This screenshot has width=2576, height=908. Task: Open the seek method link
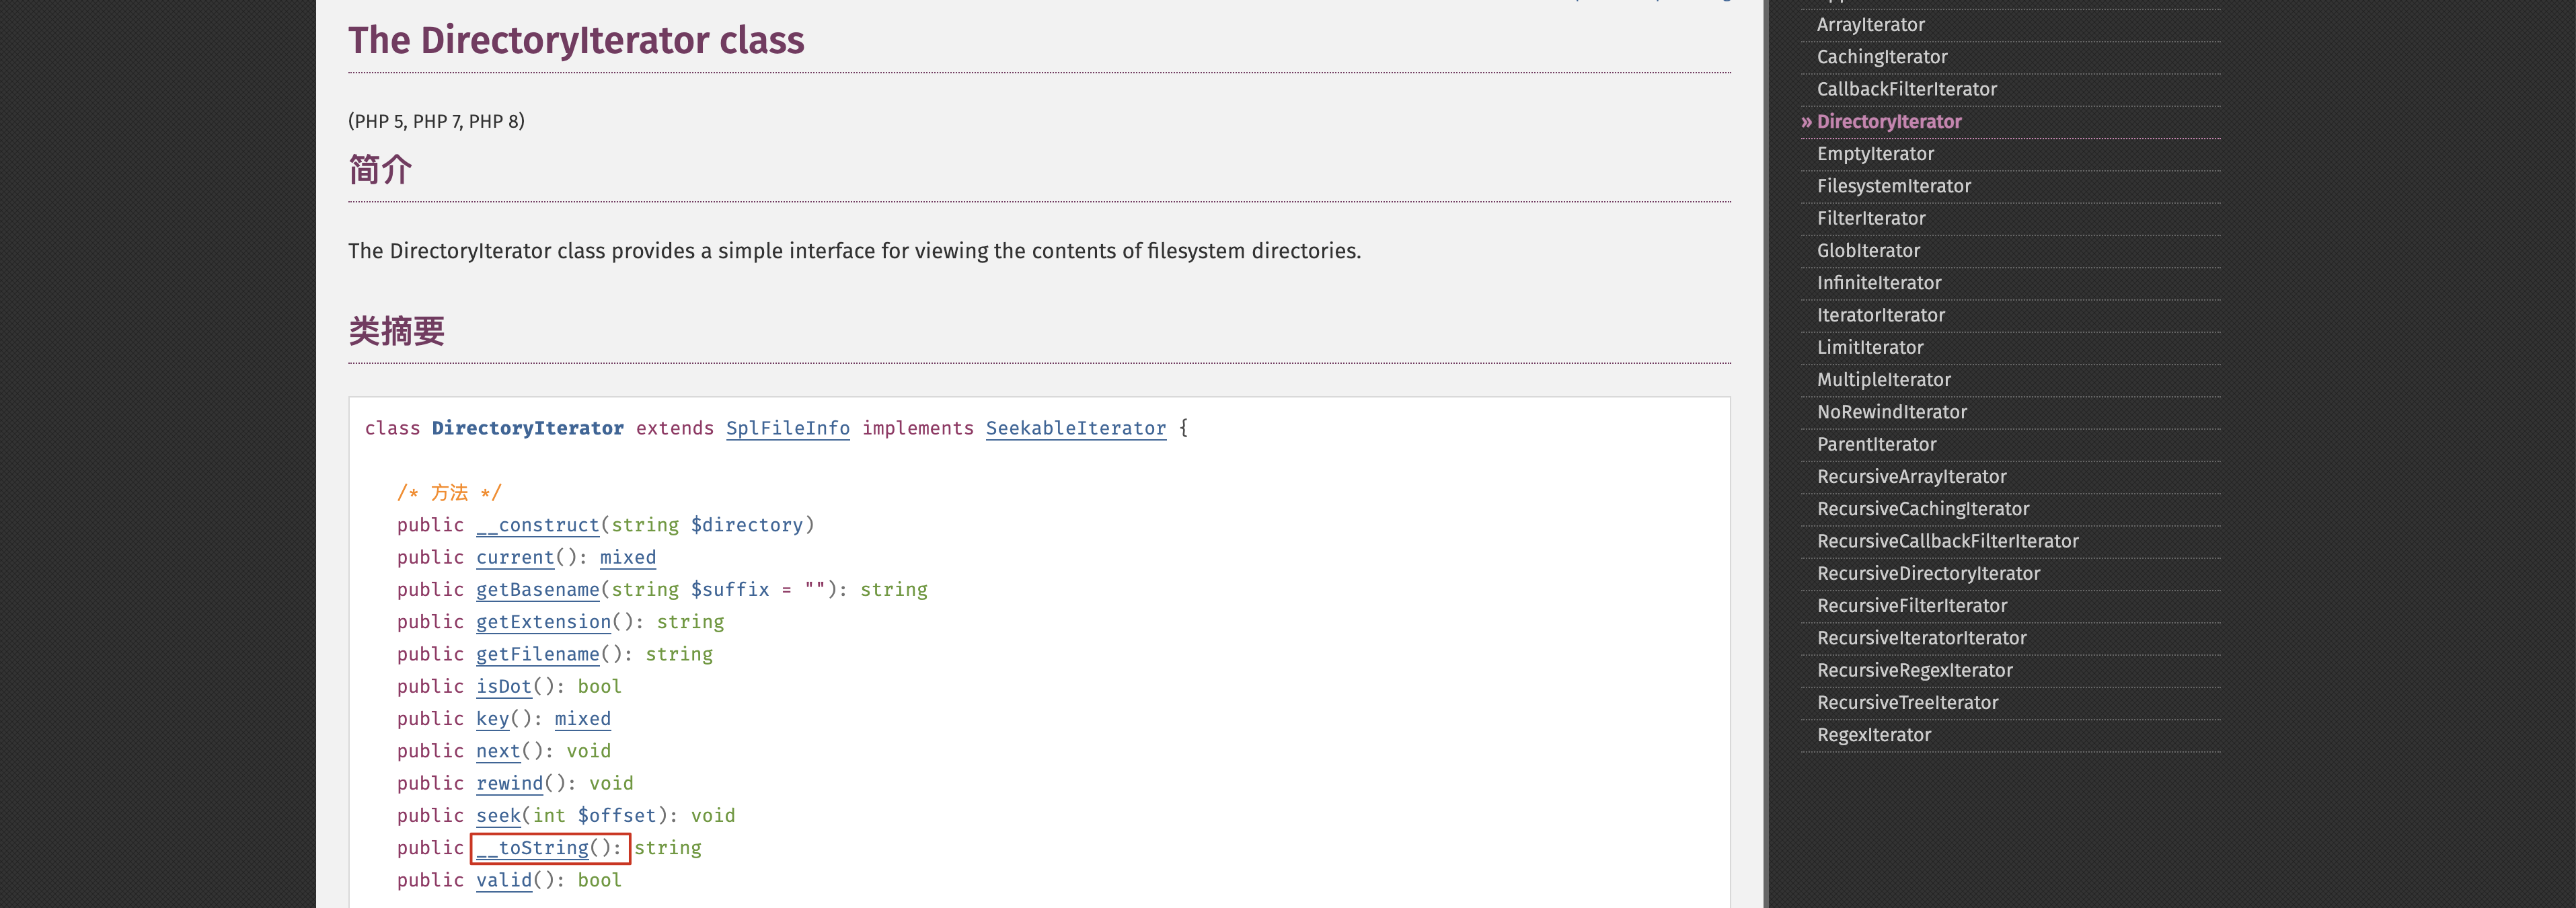[x=498, y=816]
